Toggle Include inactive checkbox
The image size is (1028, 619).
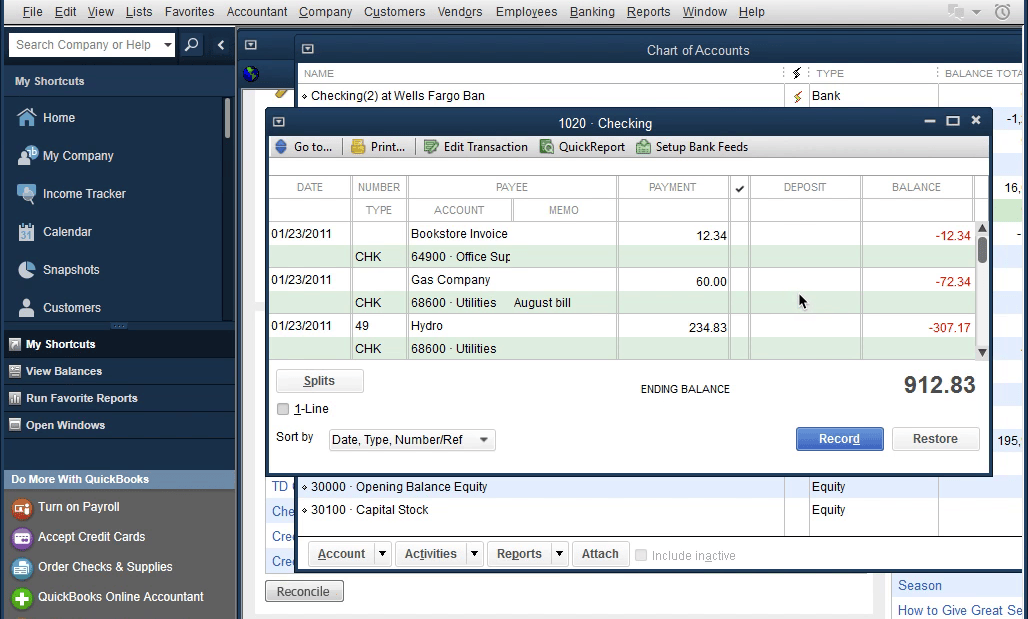click(641, 555)
